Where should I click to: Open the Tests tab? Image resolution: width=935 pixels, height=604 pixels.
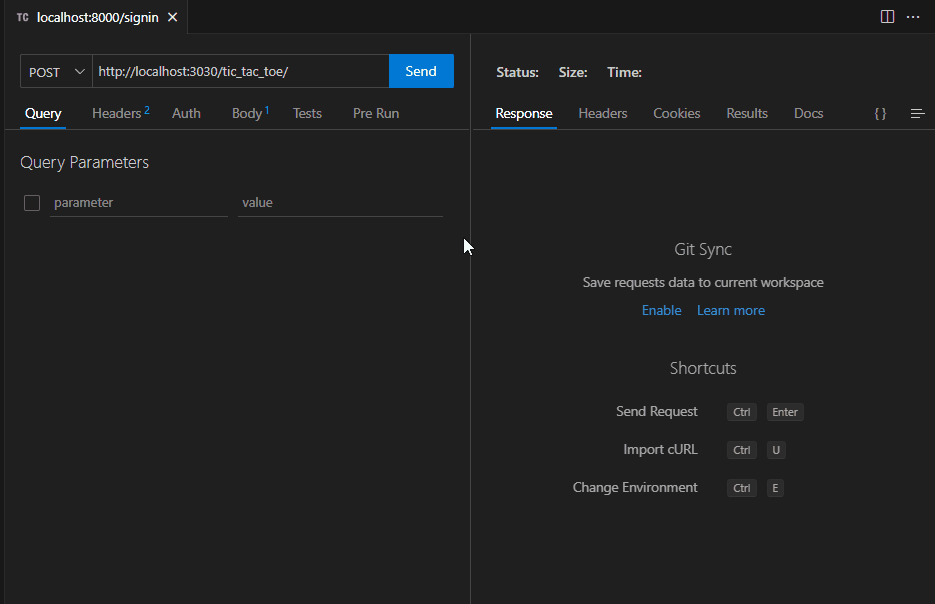tap(307, 113)
